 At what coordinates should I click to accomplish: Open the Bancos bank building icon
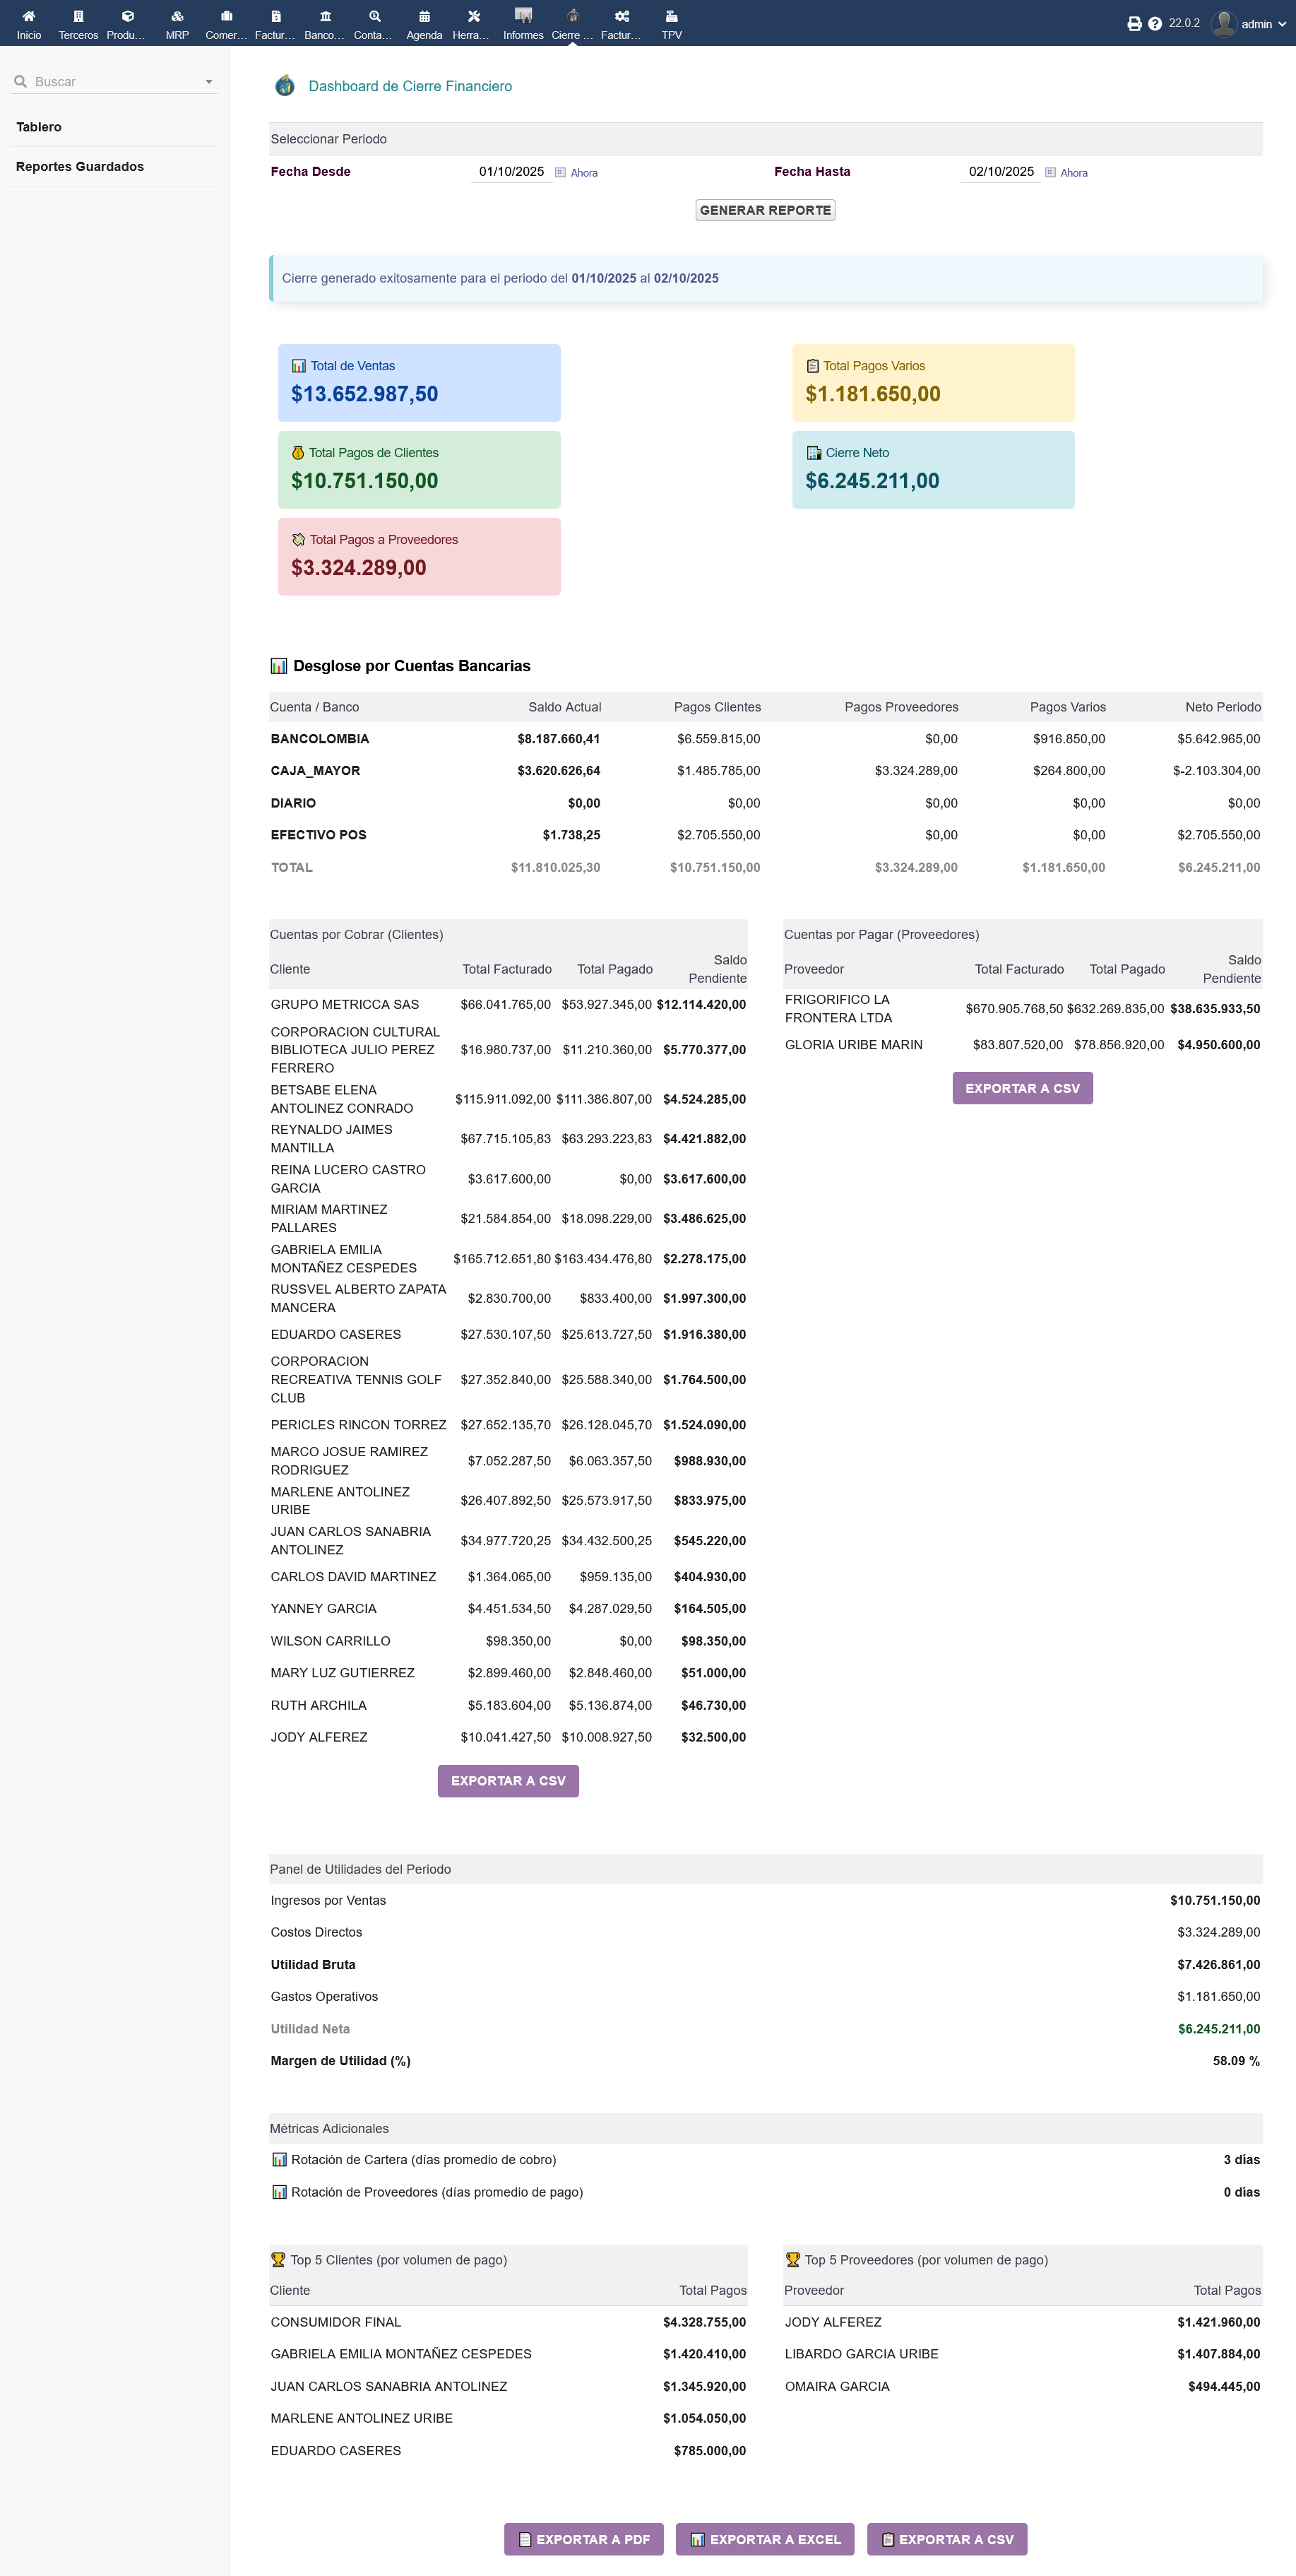(325, 16)
